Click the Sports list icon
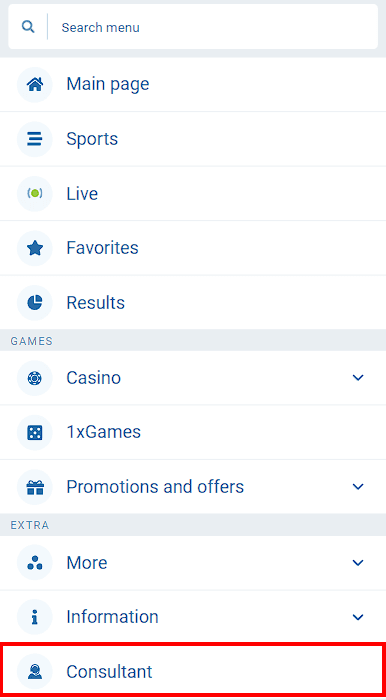 click(35, 139)
